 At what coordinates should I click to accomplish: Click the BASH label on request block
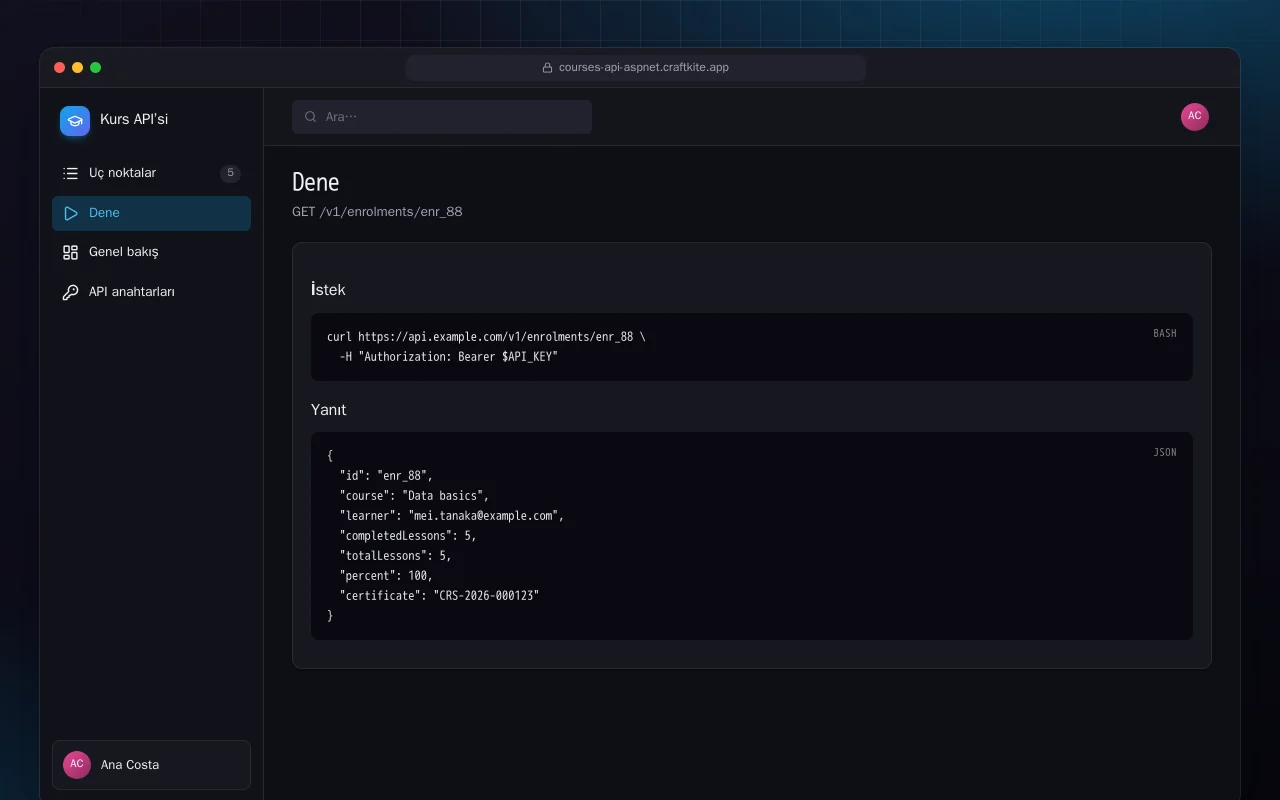coord(1165,333)
